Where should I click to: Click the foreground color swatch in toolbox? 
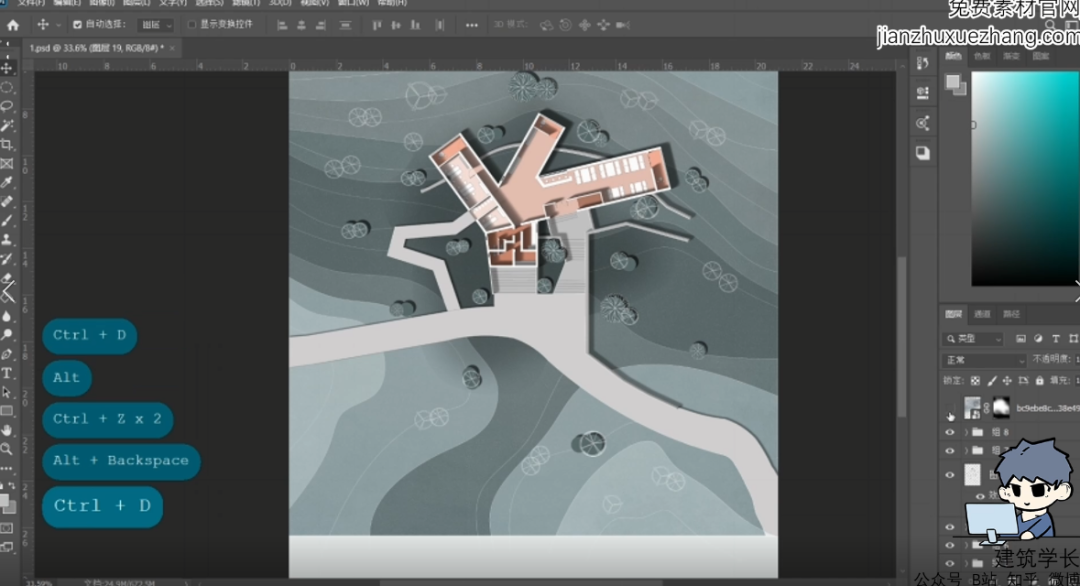4,501
